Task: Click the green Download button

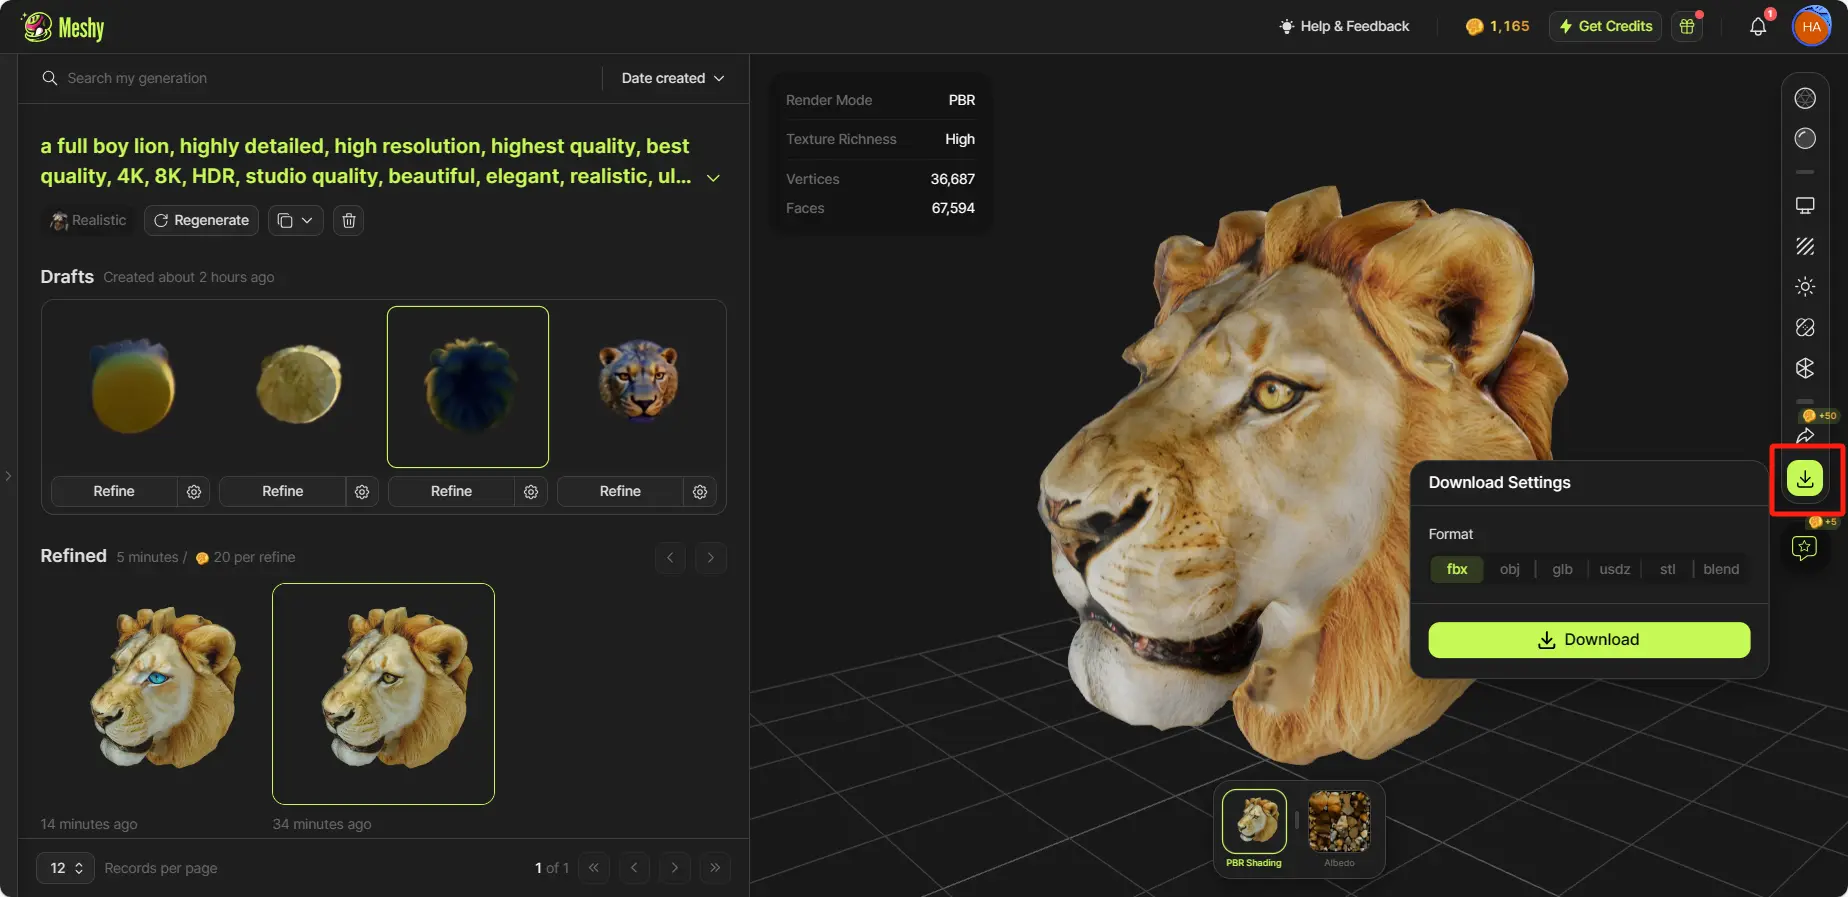Action: (1588, 640)
